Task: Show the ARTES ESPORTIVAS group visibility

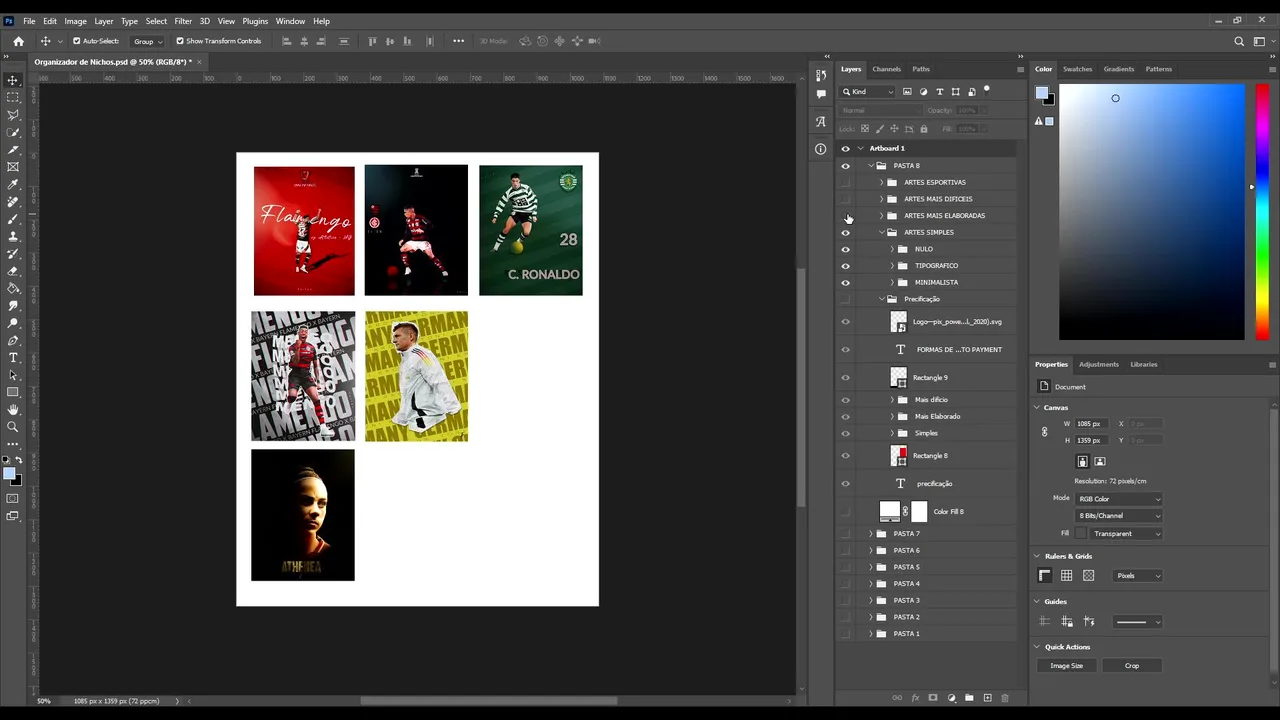Action: pos(845,183)
